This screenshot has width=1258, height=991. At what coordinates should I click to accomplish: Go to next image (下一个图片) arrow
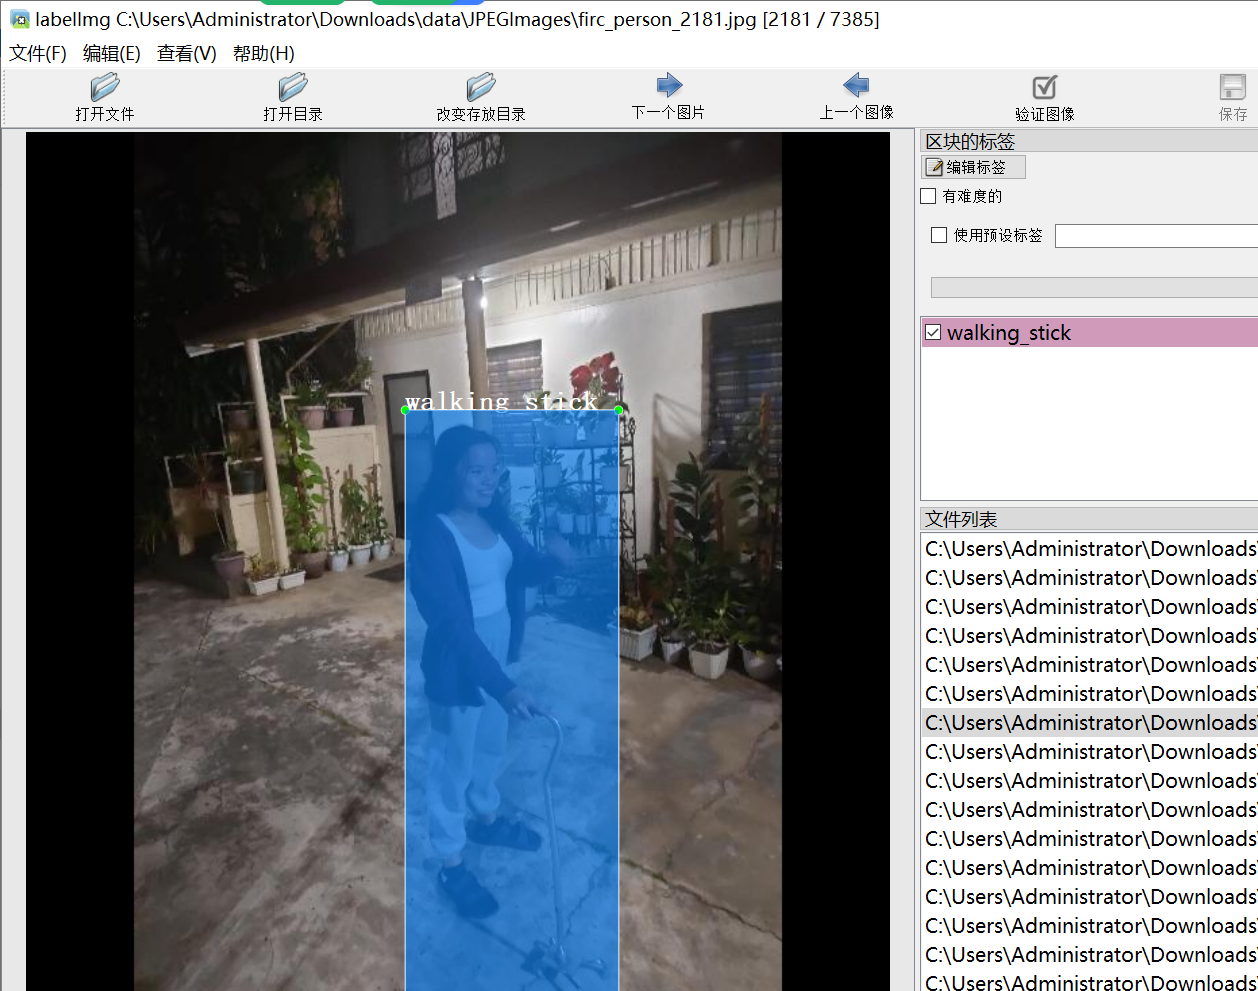(669, 85)
